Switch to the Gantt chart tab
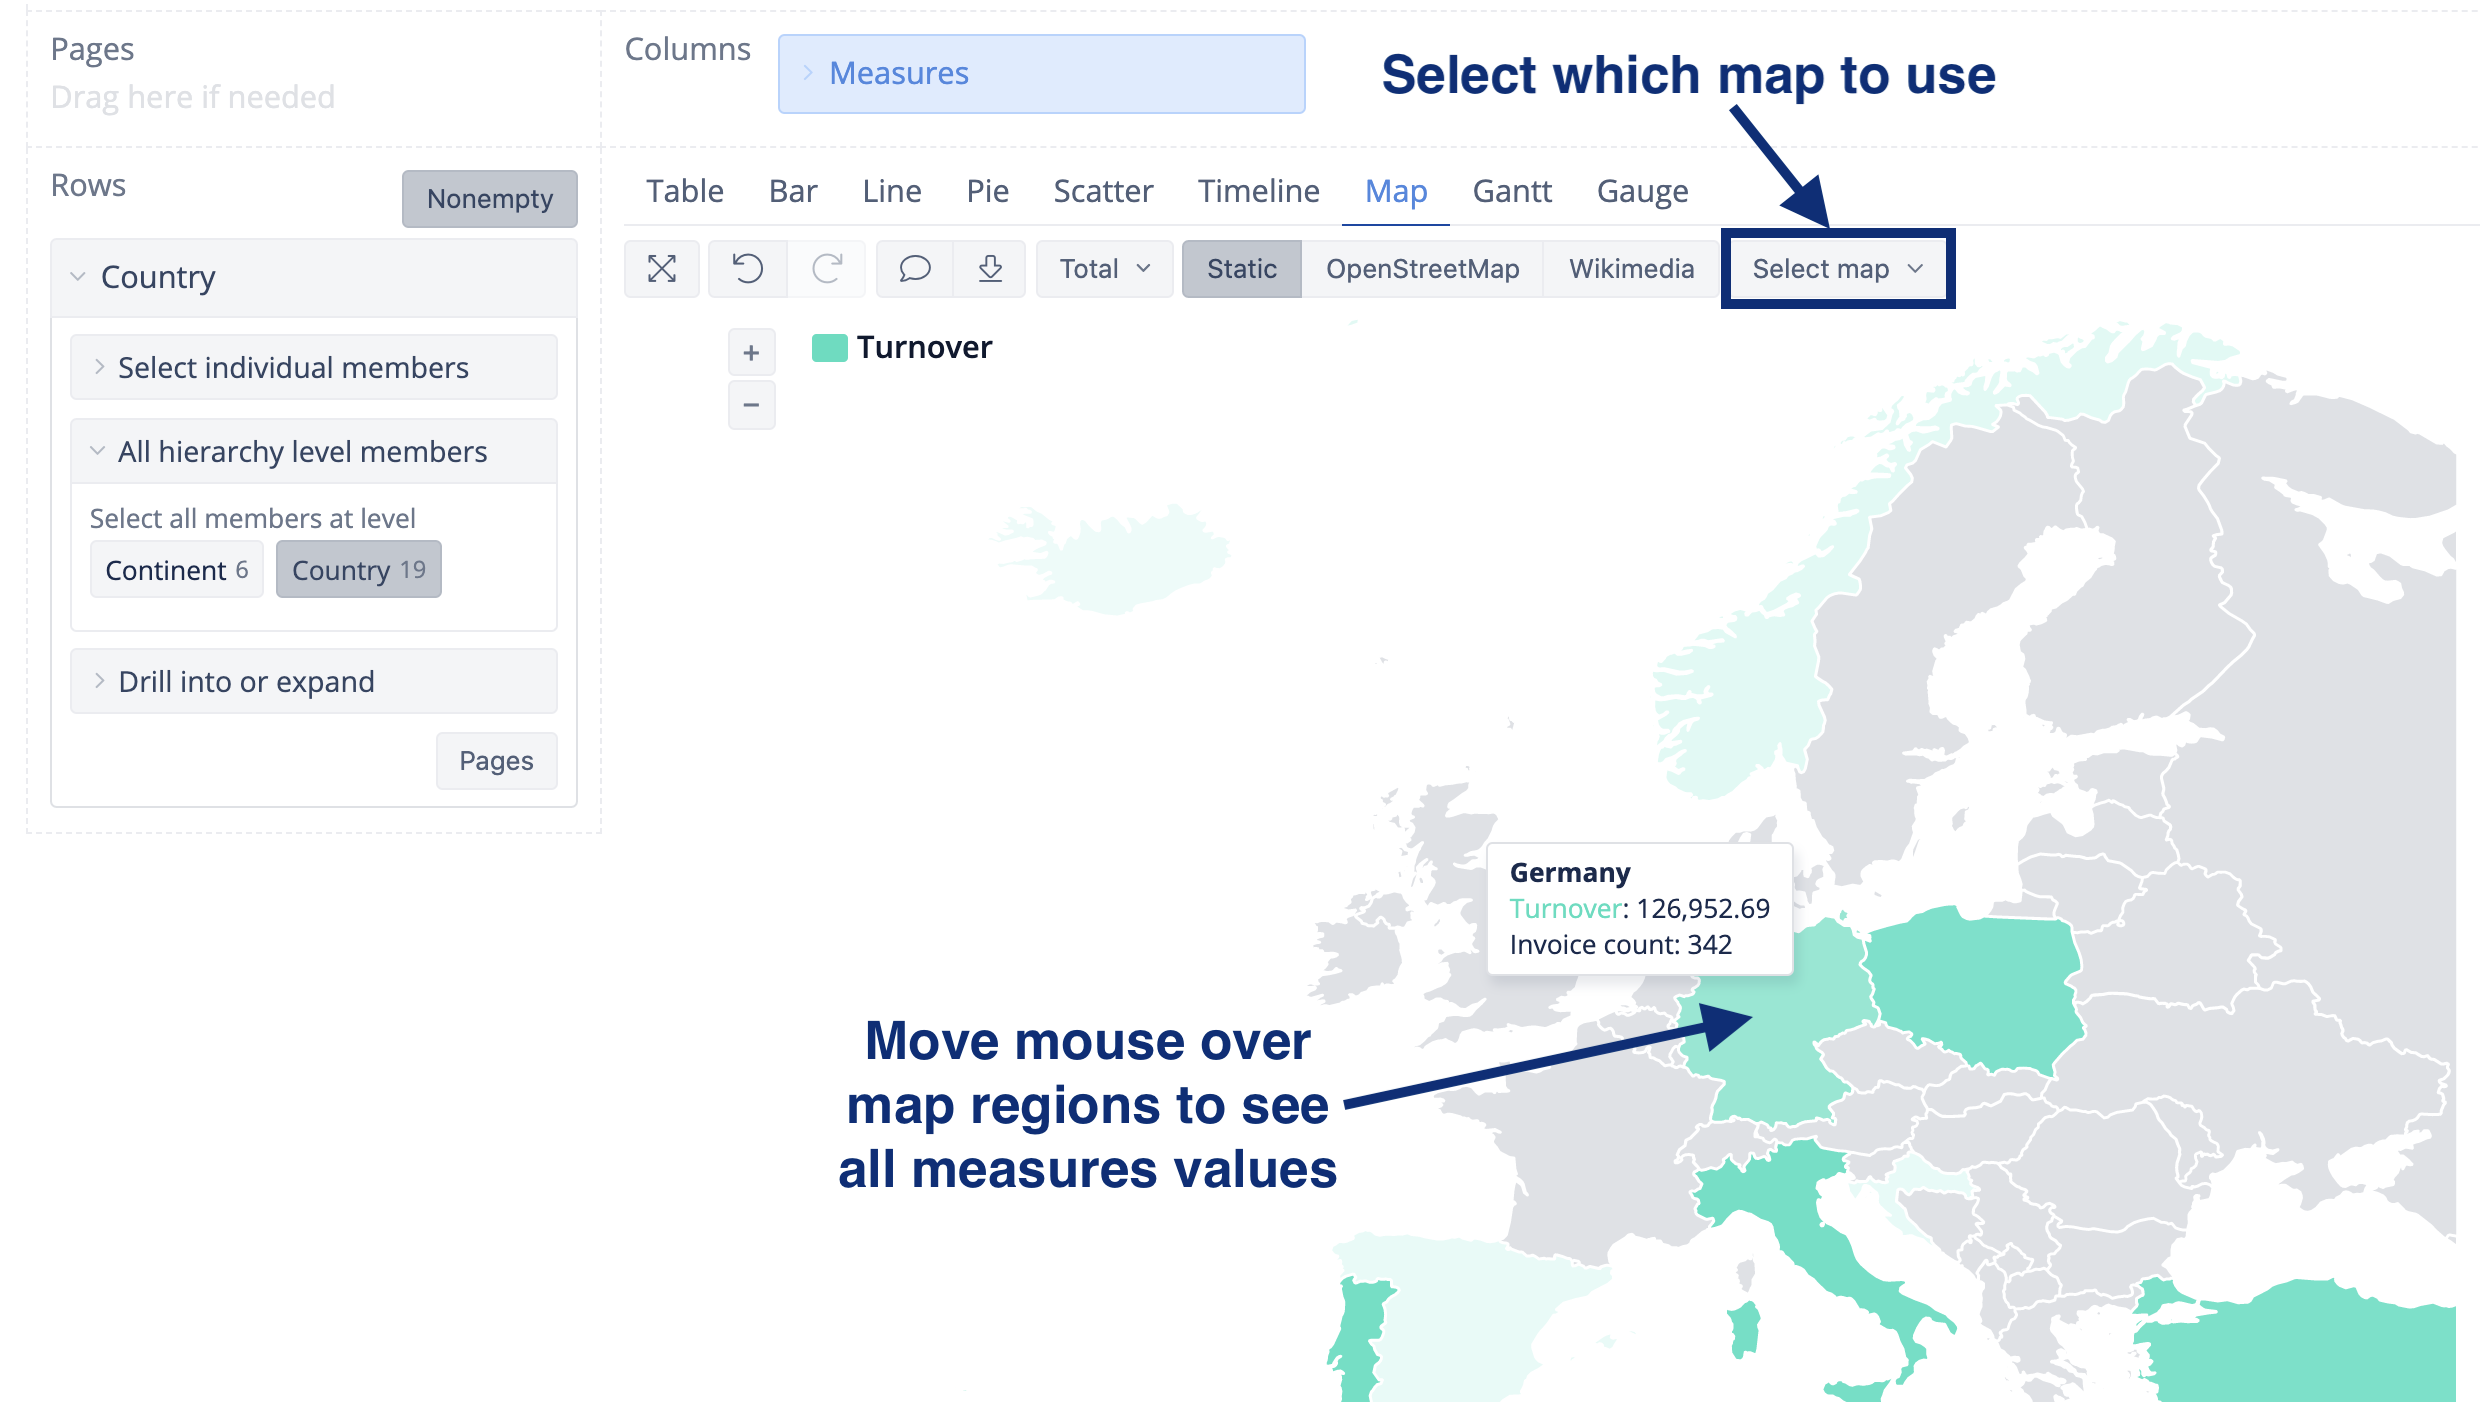This screenshot has width=2480, height=1402. coord(1511,191)
